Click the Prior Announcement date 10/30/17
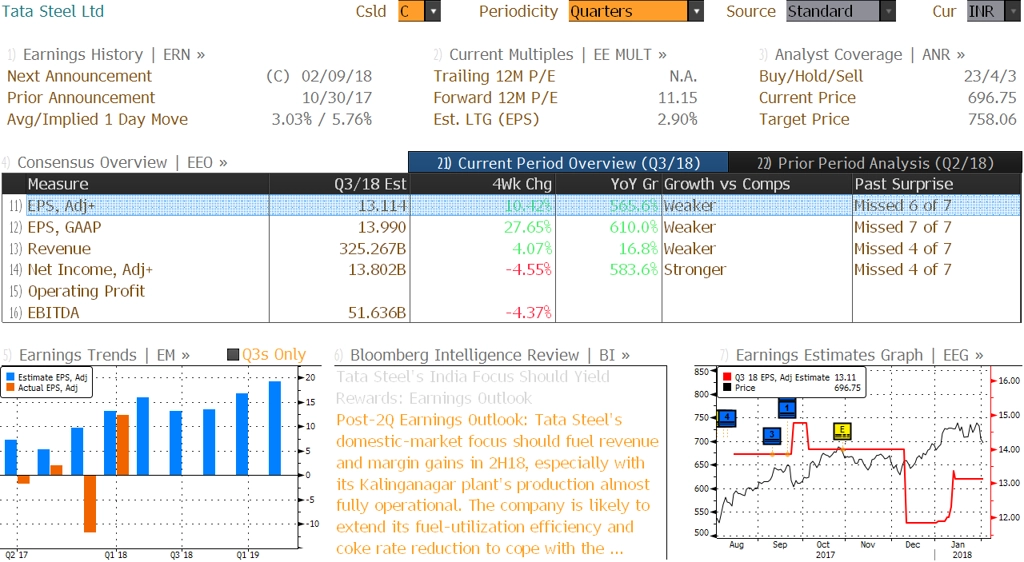The width and height of the screenshot is (1024, 562). click(x=337, y=98)
